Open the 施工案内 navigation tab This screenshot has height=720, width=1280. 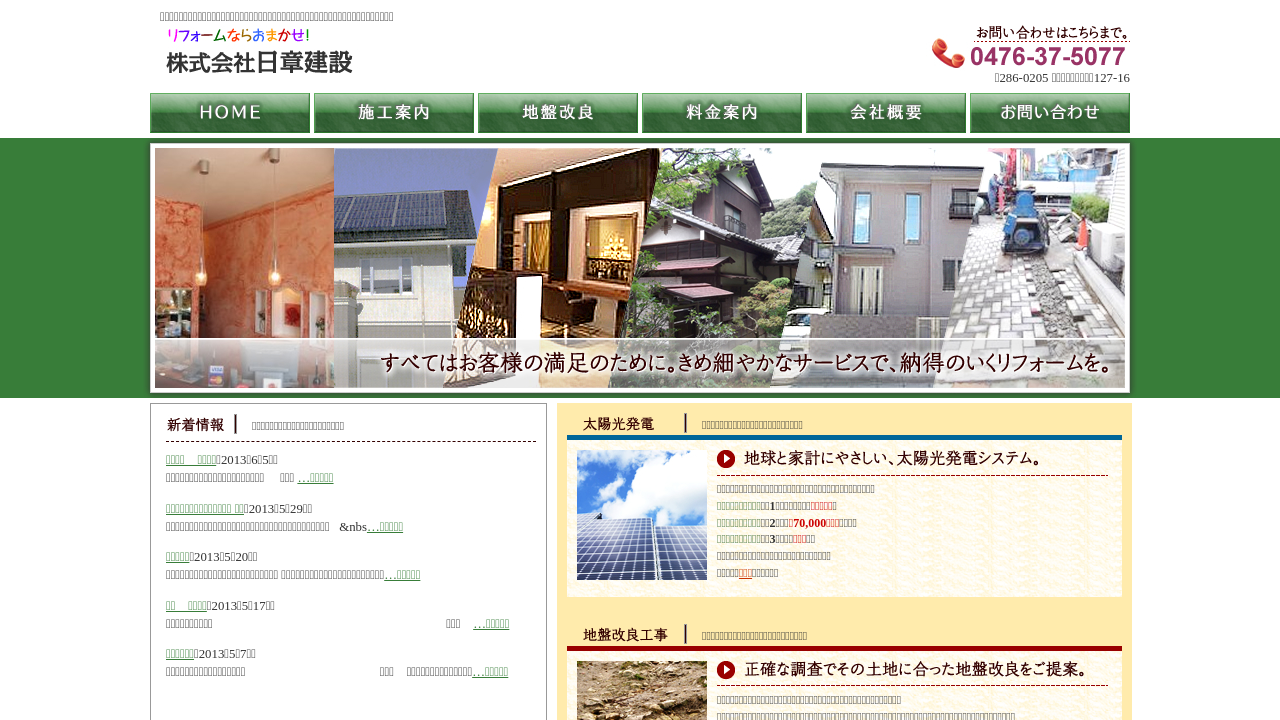pyautogui.click(x=394, y=113)
